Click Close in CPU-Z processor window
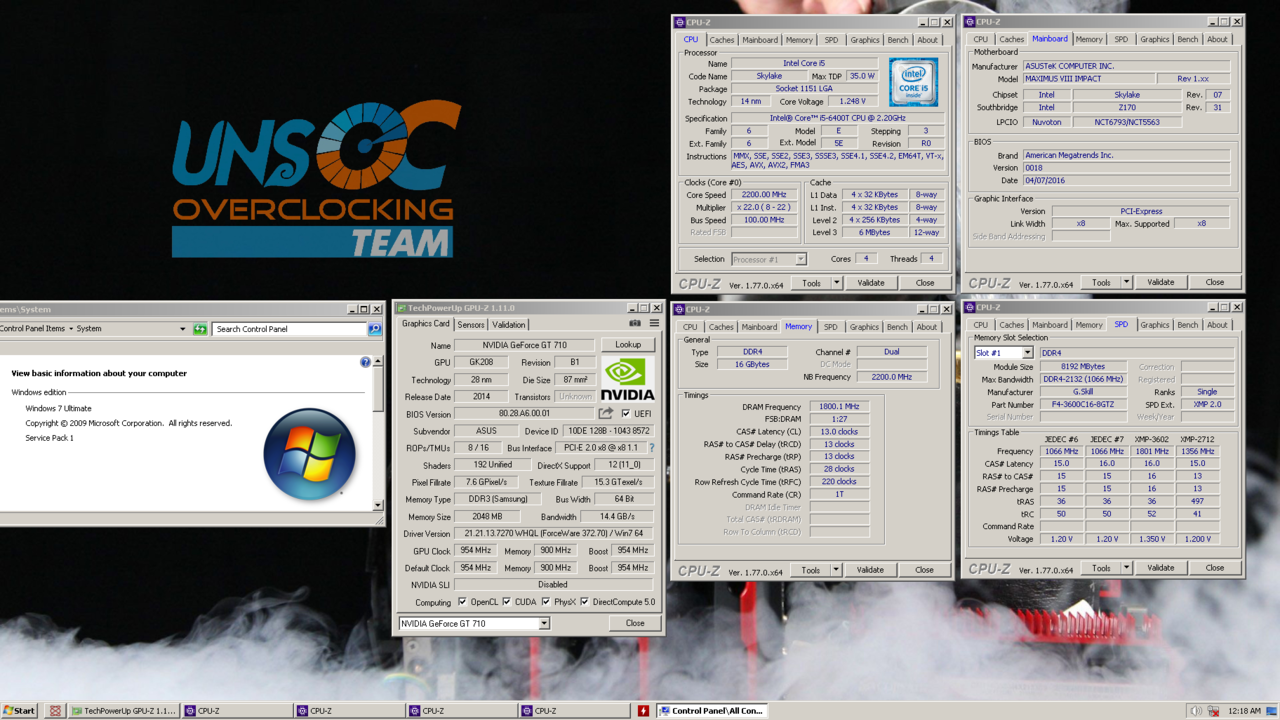The height and width of the screenshot is (720, 1280). (x=925, y=283)
